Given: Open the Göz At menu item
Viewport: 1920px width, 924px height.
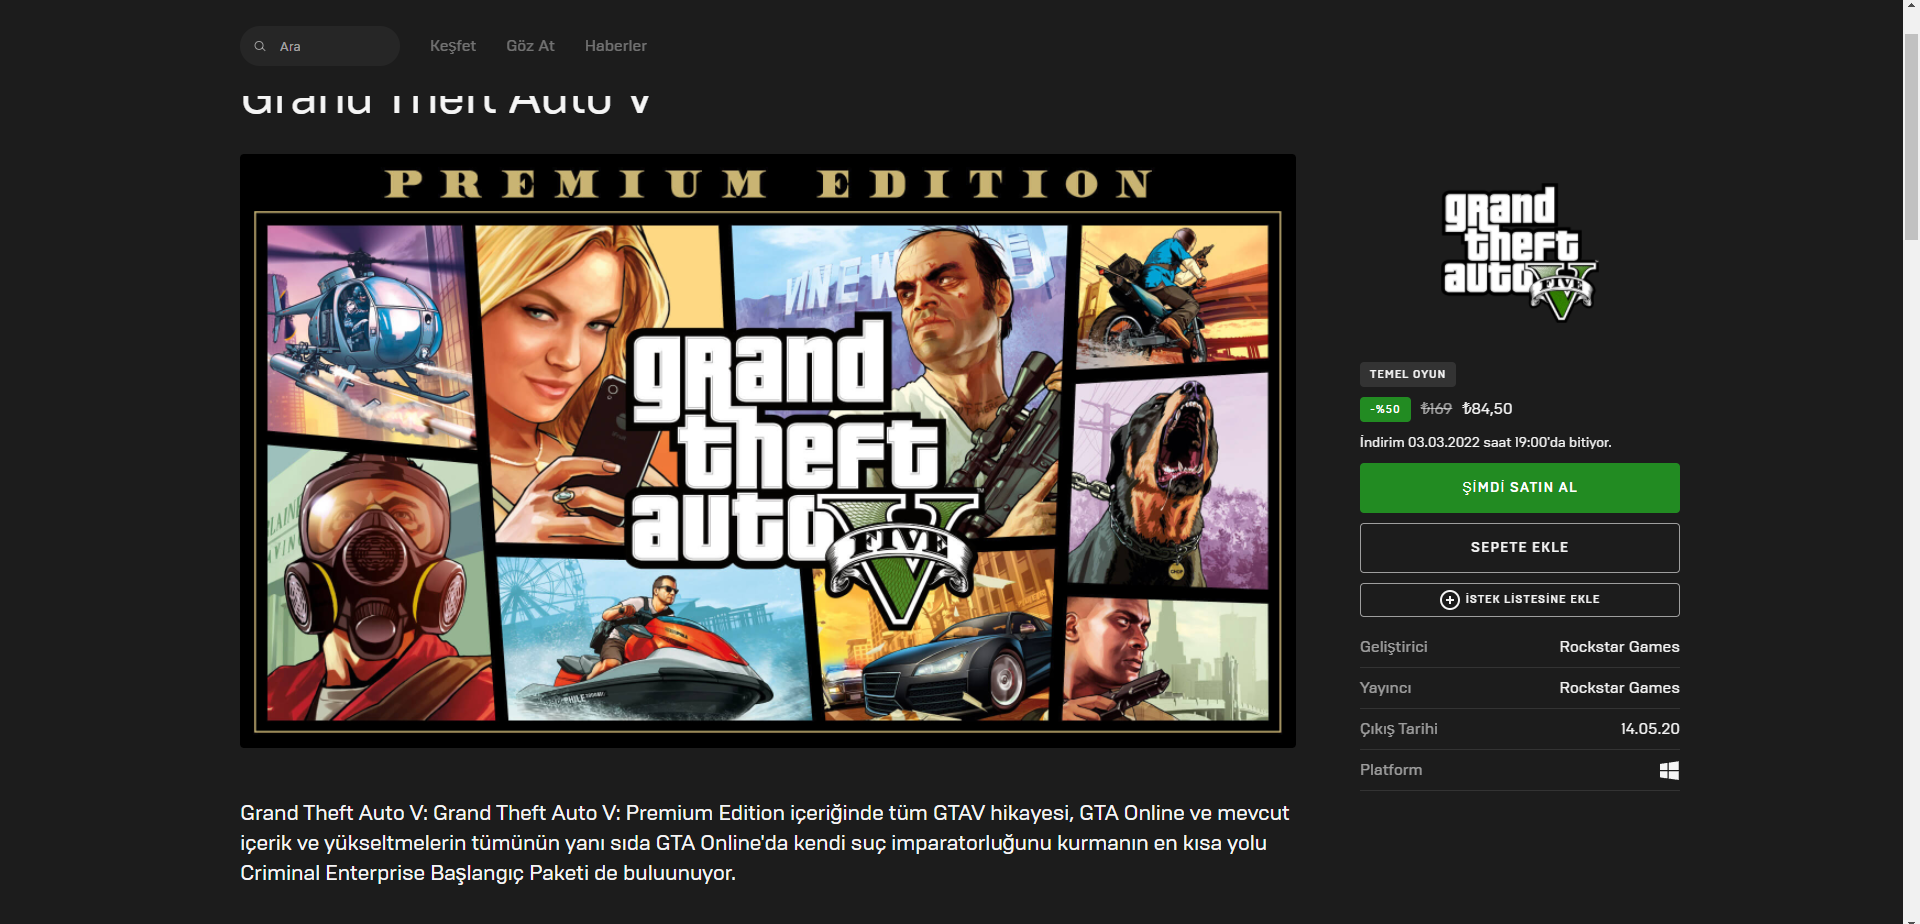Looking at the screenshot, I should point(530,46).
